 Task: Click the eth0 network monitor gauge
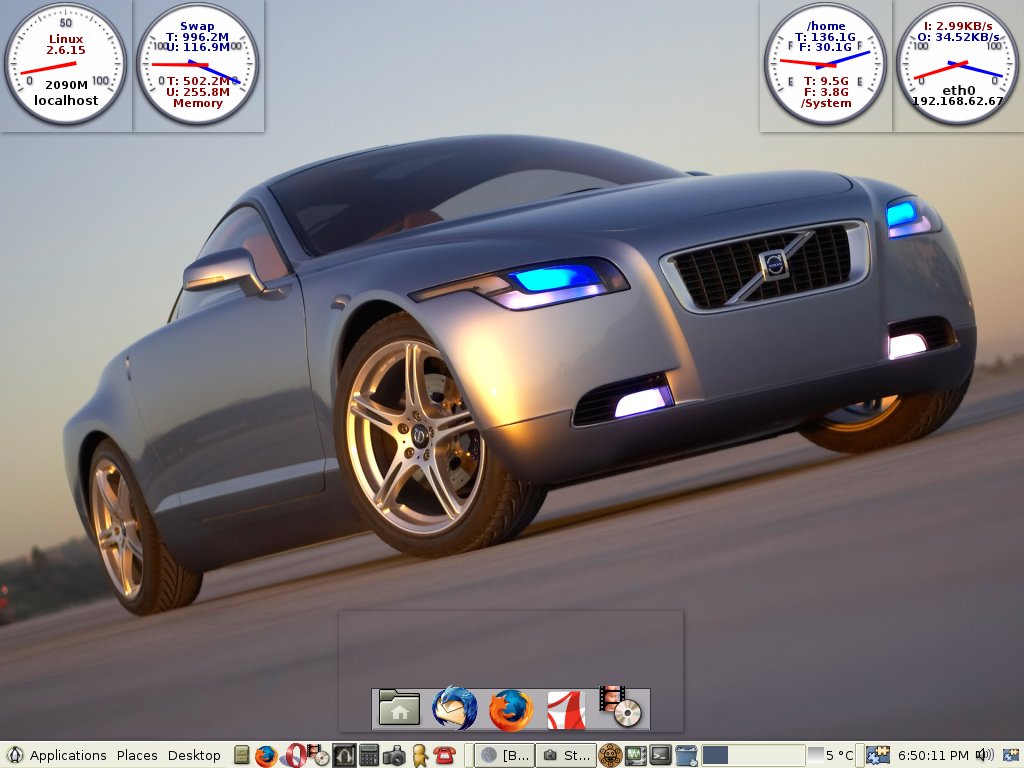pyautogui.click(x=957, y=65)
